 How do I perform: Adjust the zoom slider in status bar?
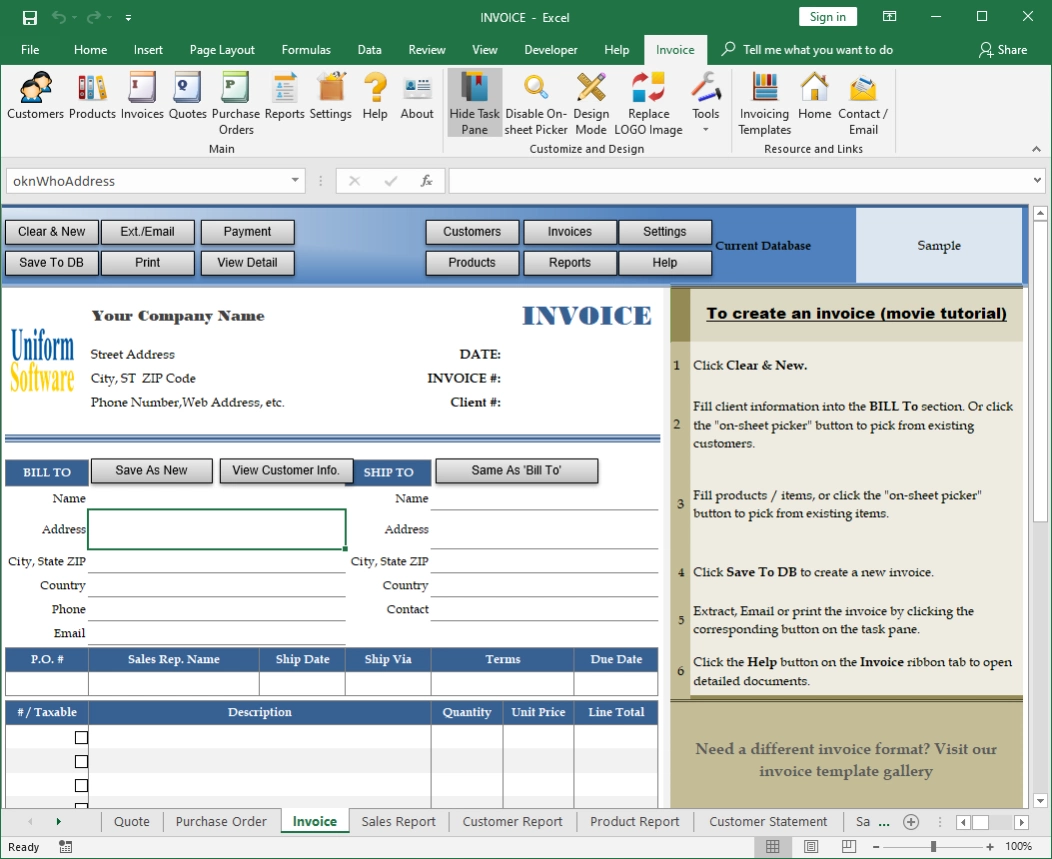(x=933, y=847)
